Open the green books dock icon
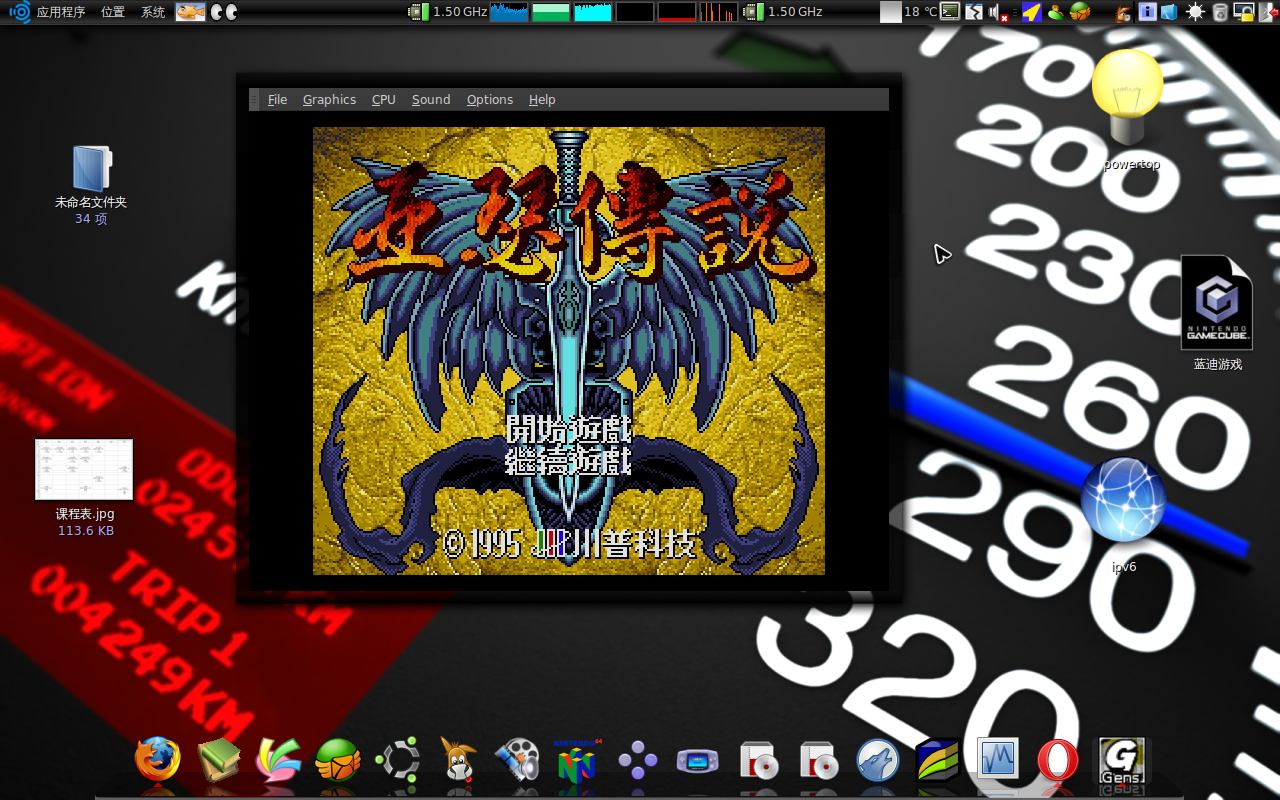The image size is (1280, 800). pyautogui.click(x=218, y=760)
